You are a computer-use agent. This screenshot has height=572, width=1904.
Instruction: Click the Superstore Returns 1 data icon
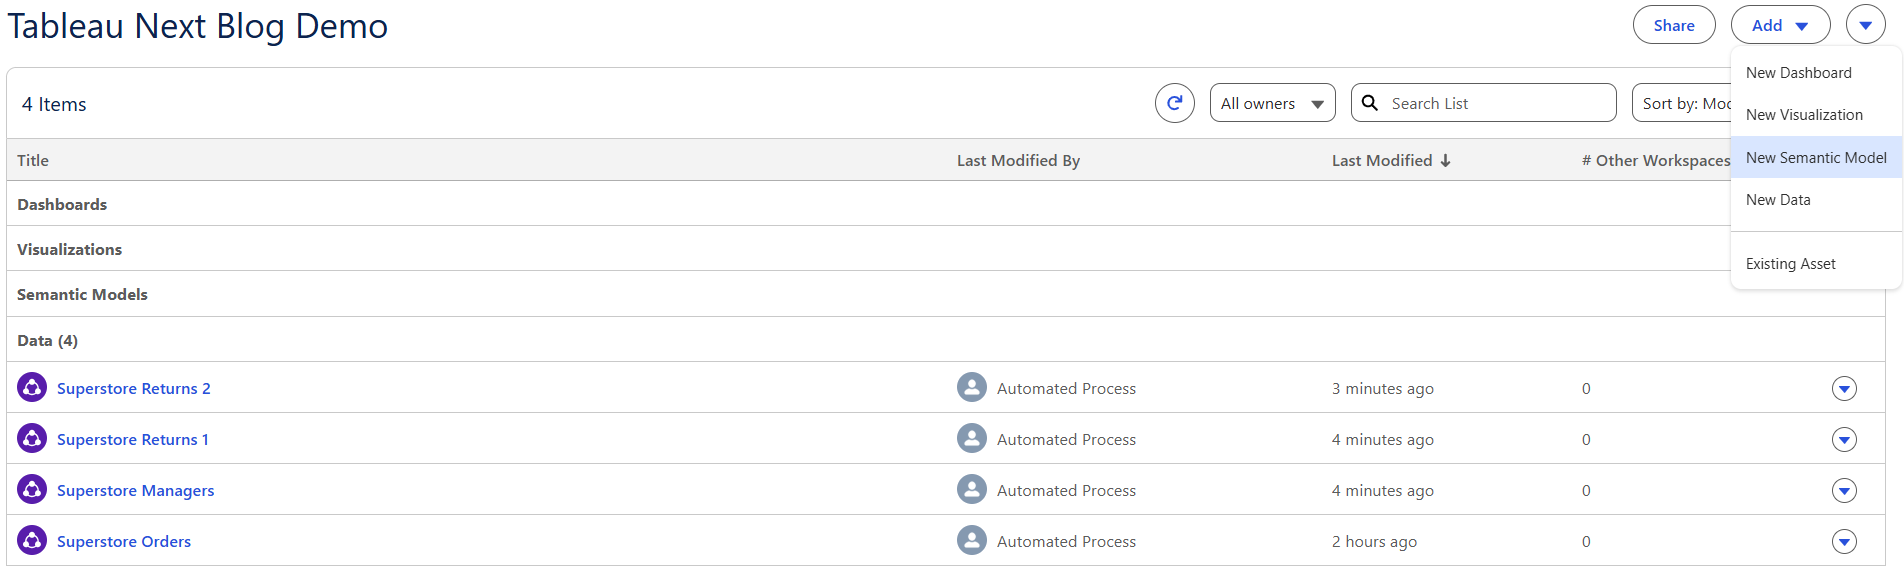point(32,438)
